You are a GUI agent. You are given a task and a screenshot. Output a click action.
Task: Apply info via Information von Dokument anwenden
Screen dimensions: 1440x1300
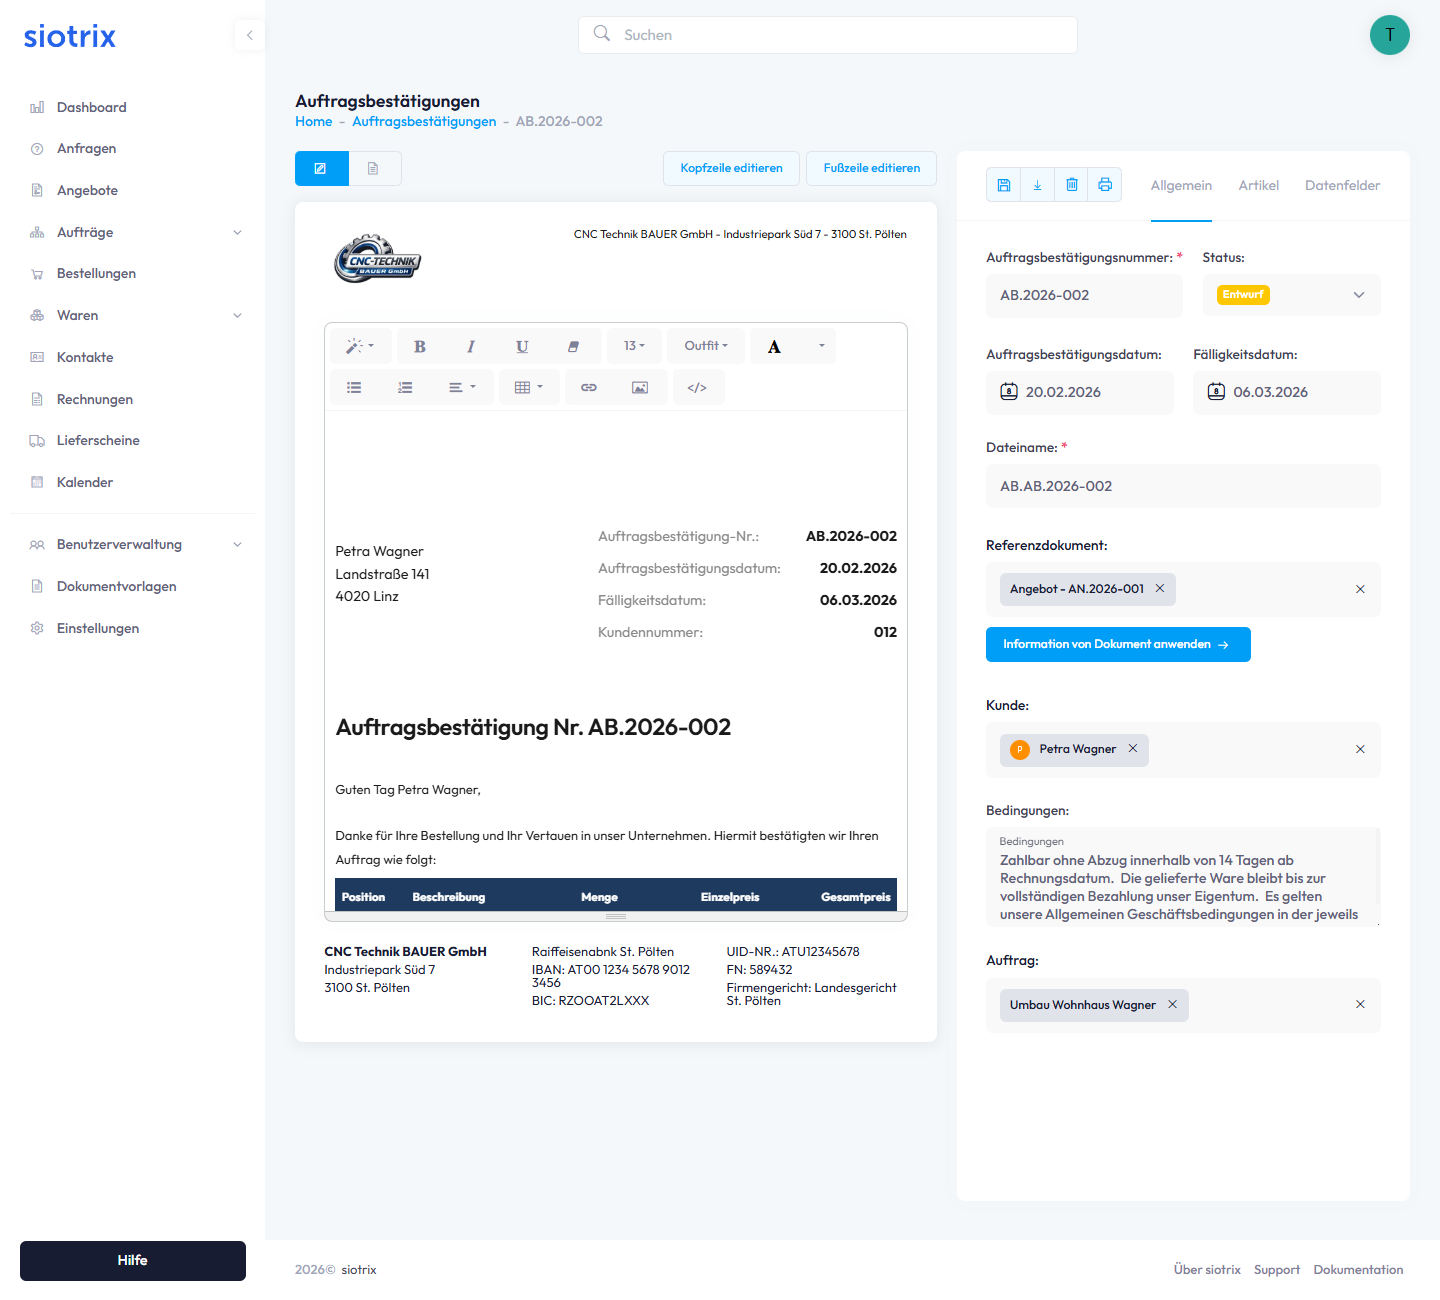coord(1118,644)
